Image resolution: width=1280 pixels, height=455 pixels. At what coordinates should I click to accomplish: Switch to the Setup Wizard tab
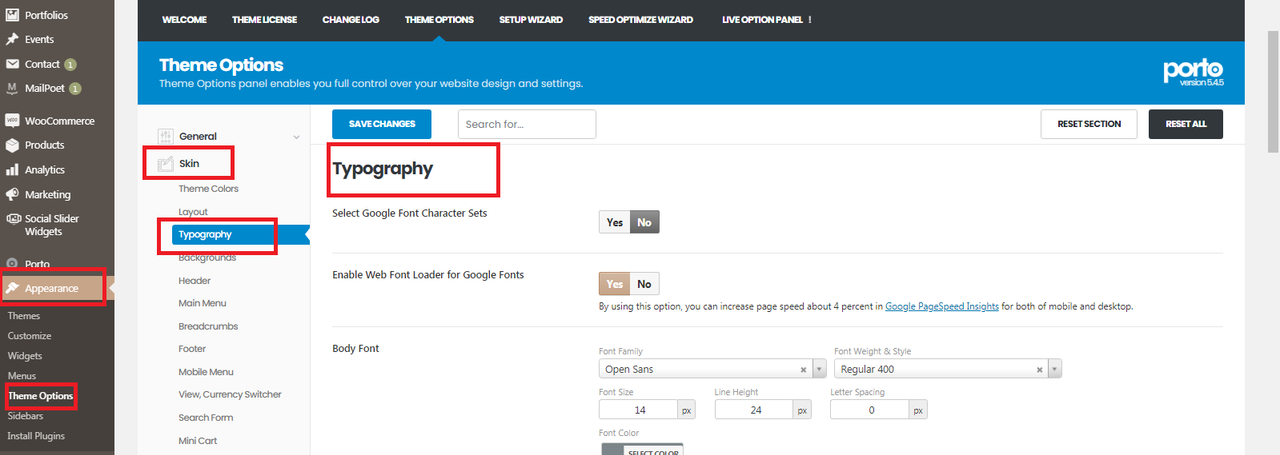click(x=530, y=19)
